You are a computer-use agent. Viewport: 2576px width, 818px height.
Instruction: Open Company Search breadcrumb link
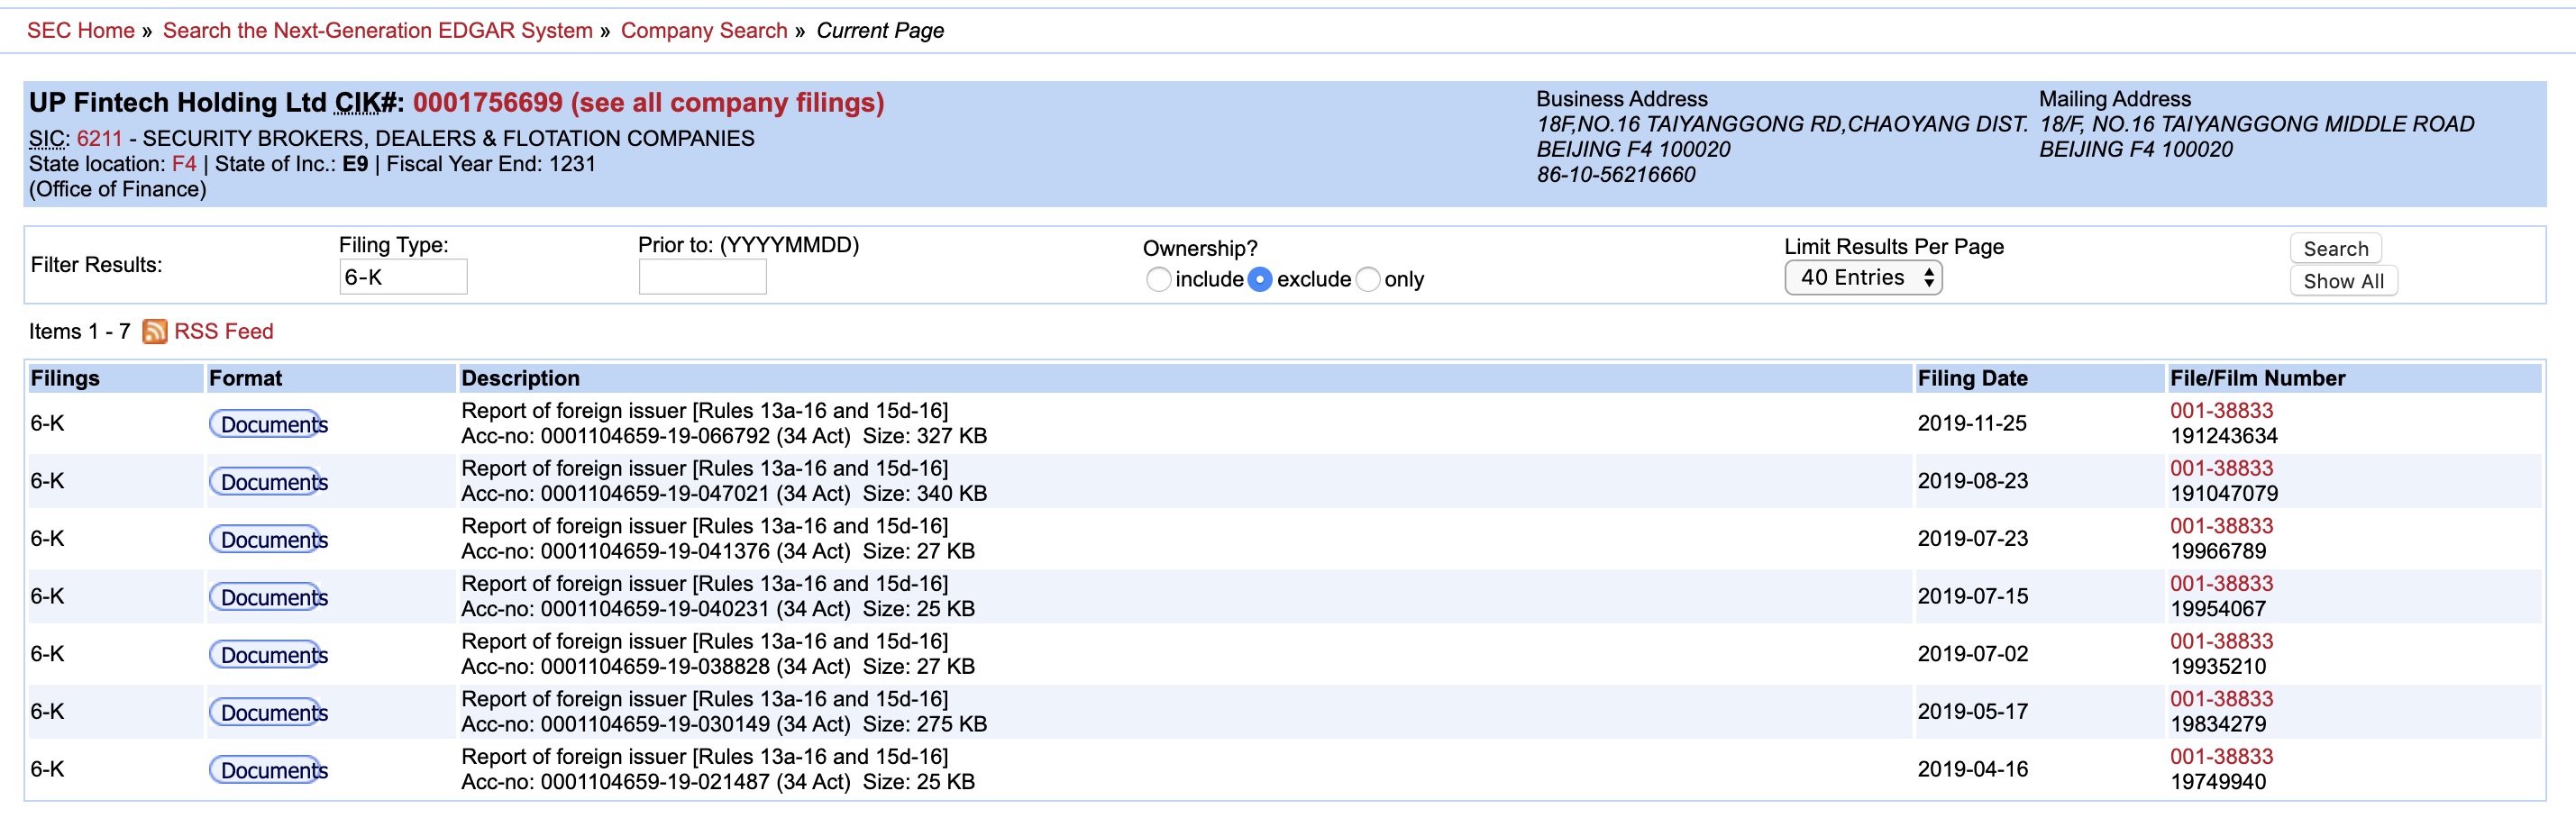(704, 31)
